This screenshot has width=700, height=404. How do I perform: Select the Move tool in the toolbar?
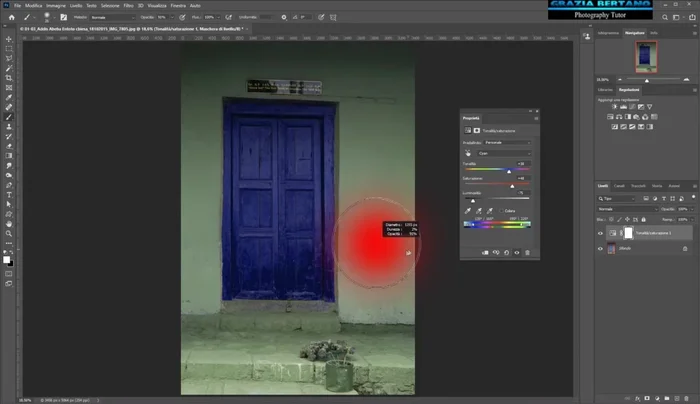click(8, 39)
